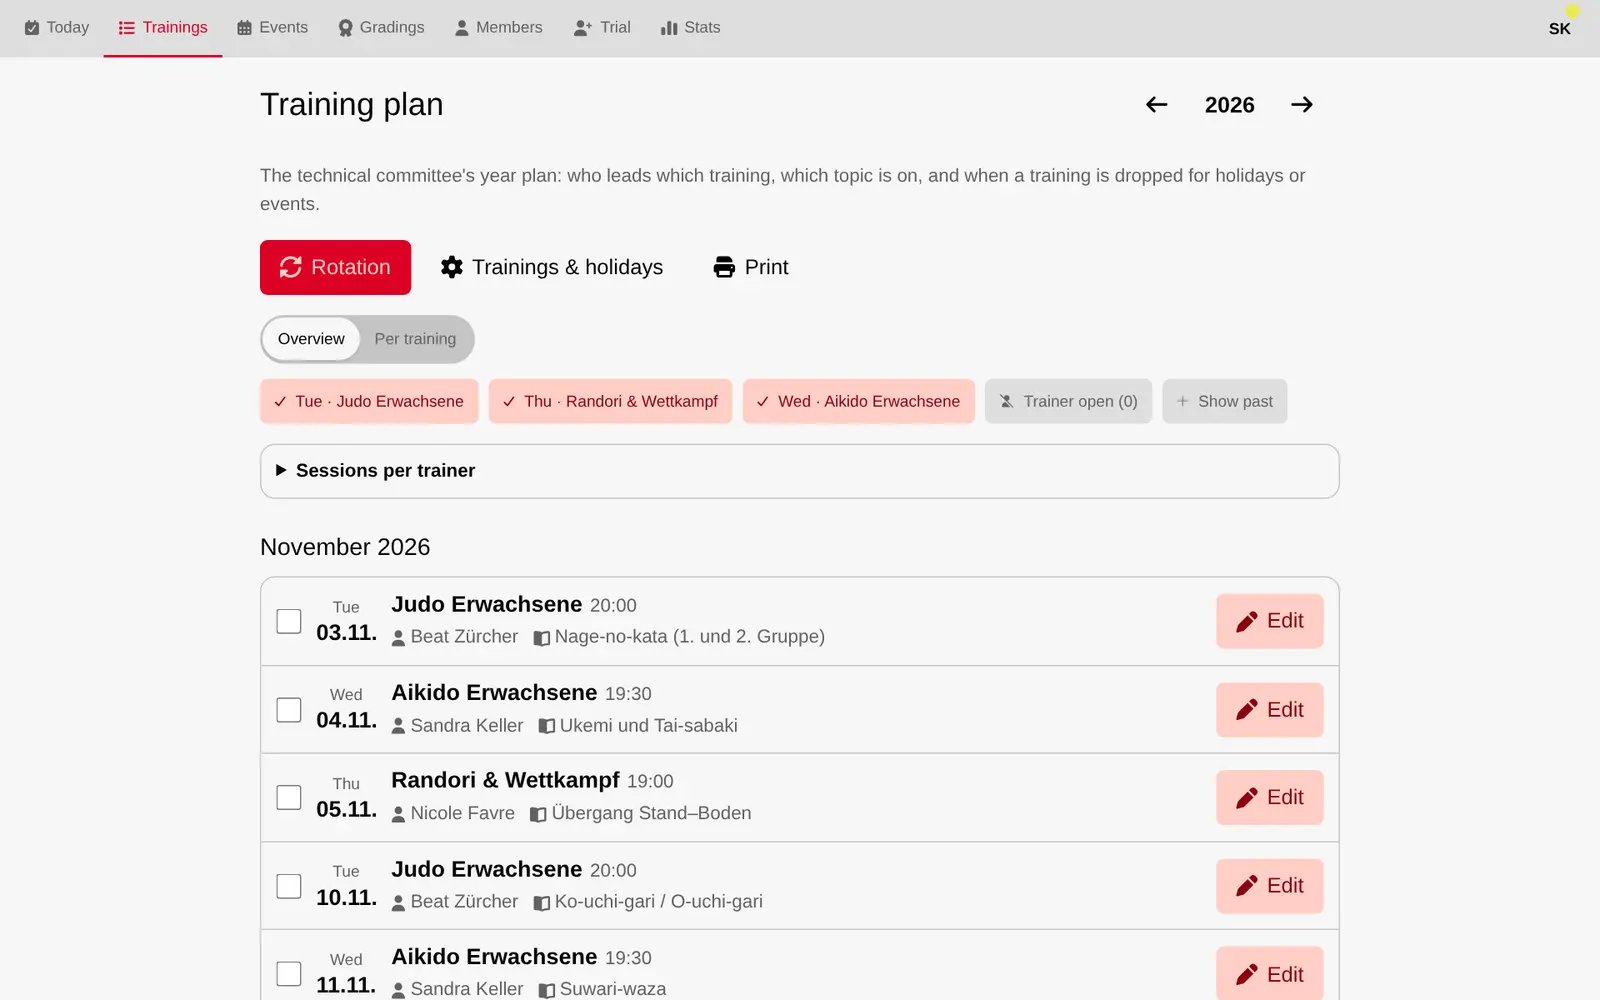Switch to Per training view
The image size is (1600, 1000).
[415, 339]
